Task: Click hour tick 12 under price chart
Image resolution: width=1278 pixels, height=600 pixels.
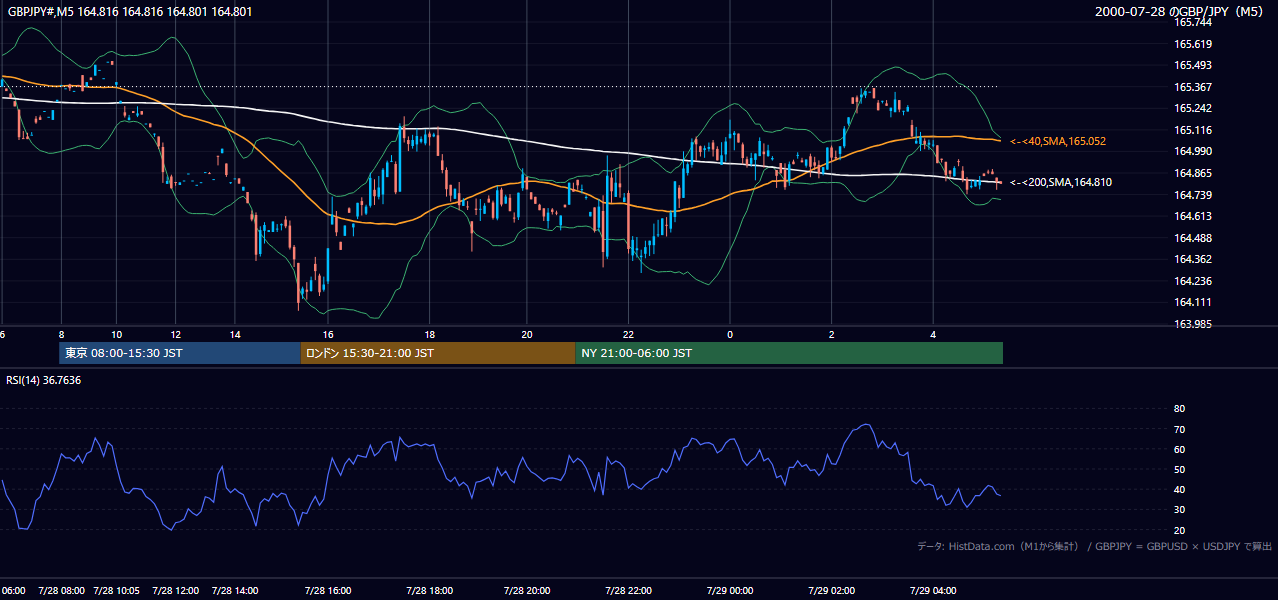Action: [x=176, y=334]
